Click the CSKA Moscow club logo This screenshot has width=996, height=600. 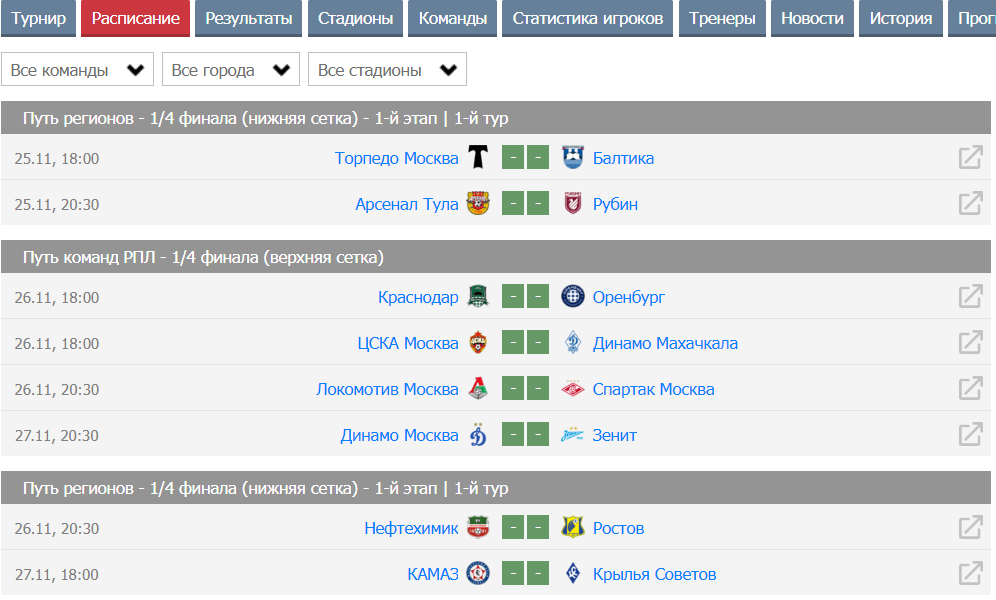(478, 343)
